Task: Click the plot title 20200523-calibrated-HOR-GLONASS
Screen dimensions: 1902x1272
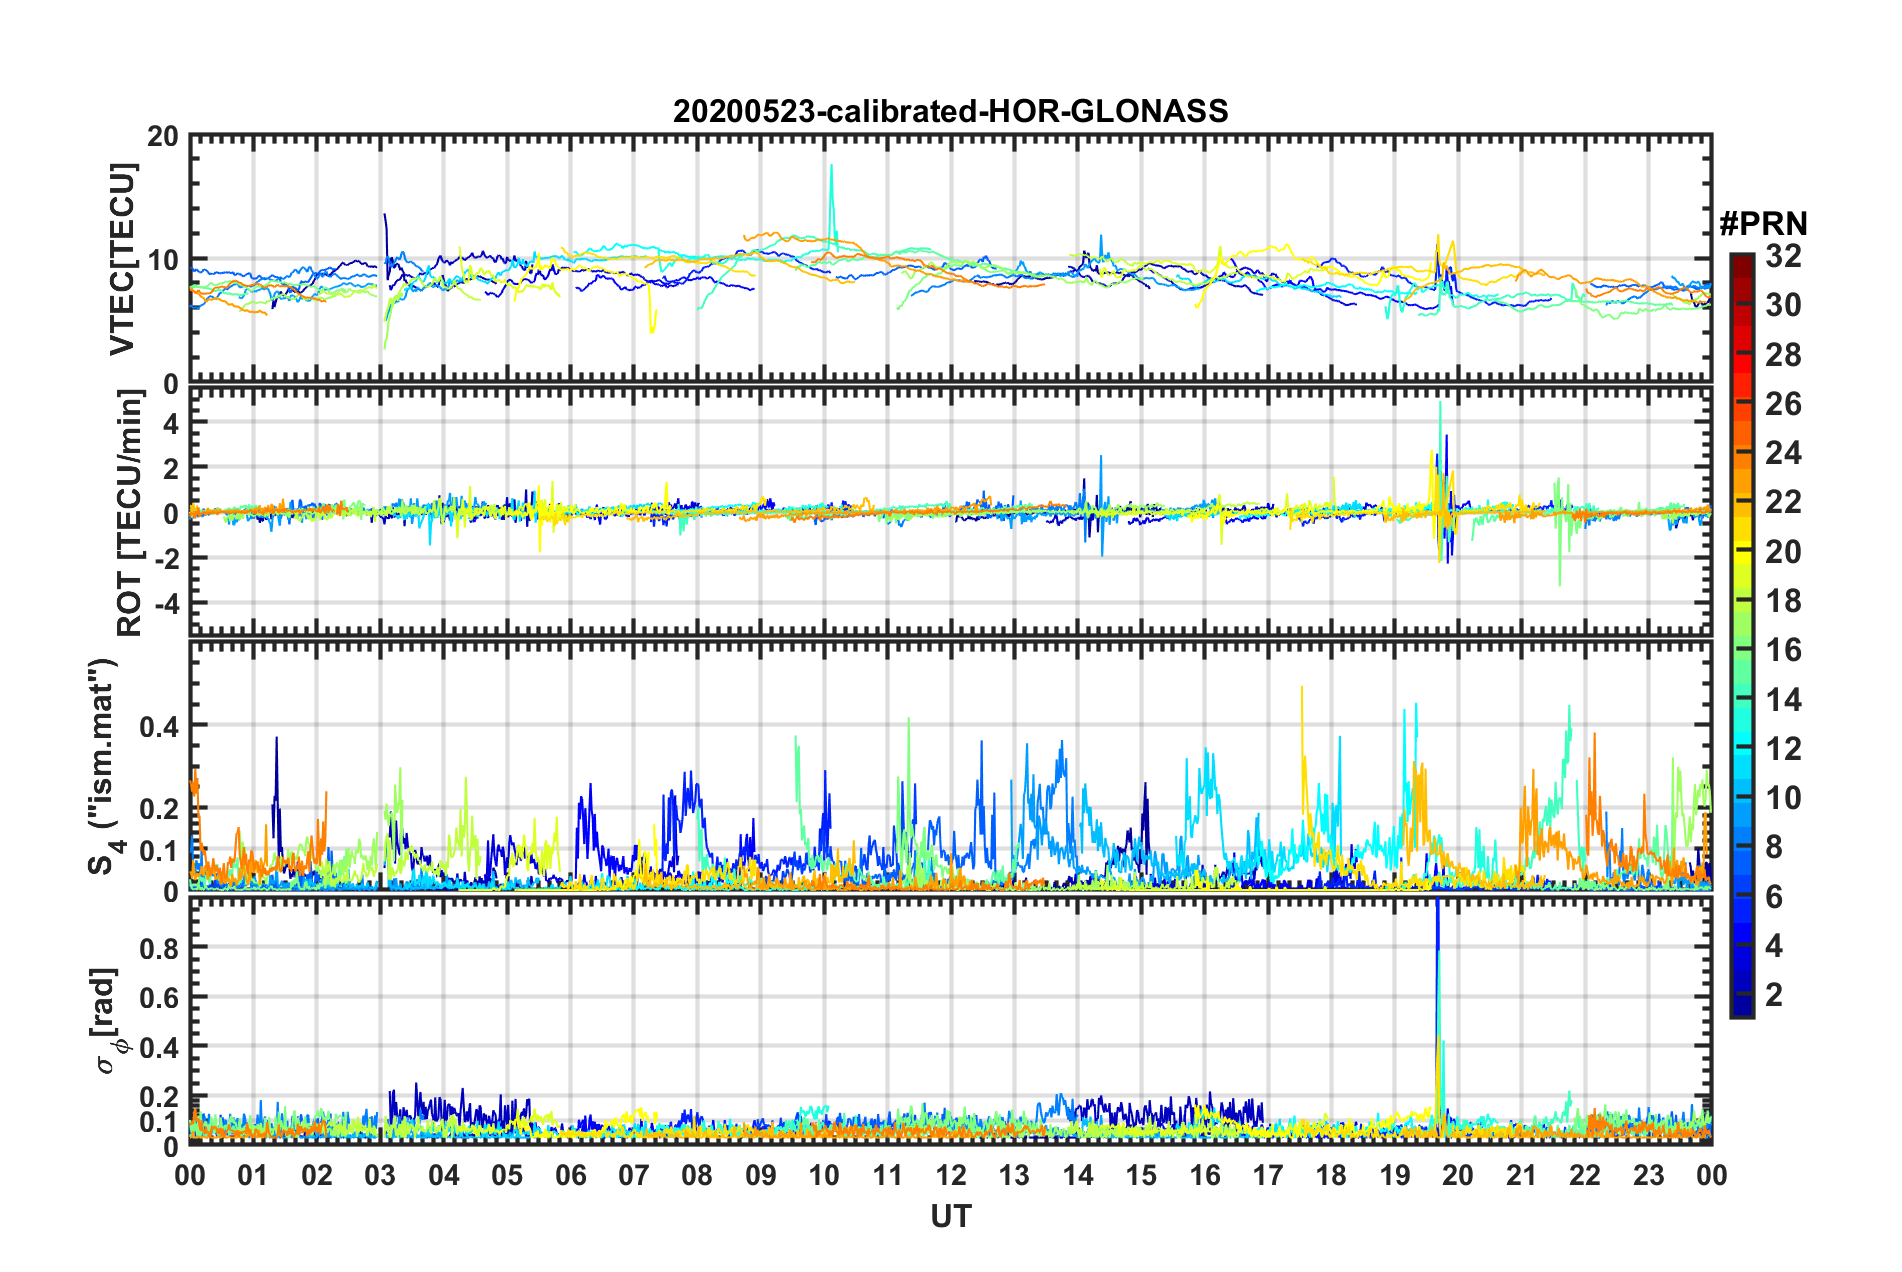Action: pos(950,111)
